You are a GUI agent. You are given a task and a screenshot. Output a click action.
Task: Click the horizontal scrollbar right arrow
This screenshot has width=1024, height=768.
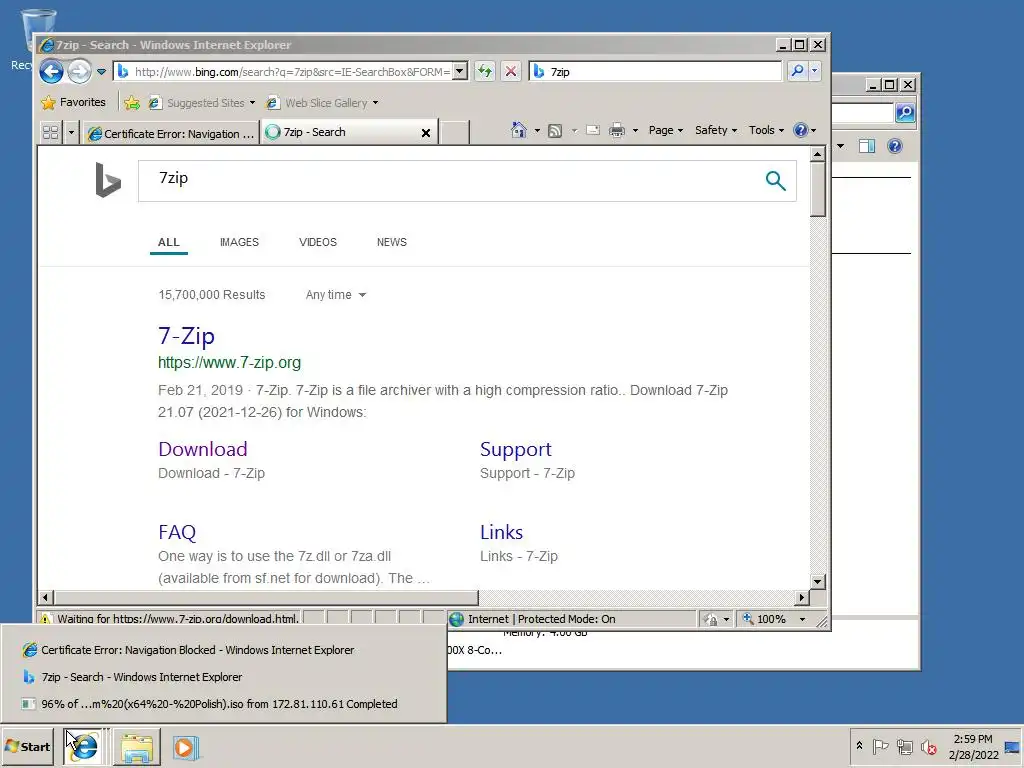pos(802,597)
